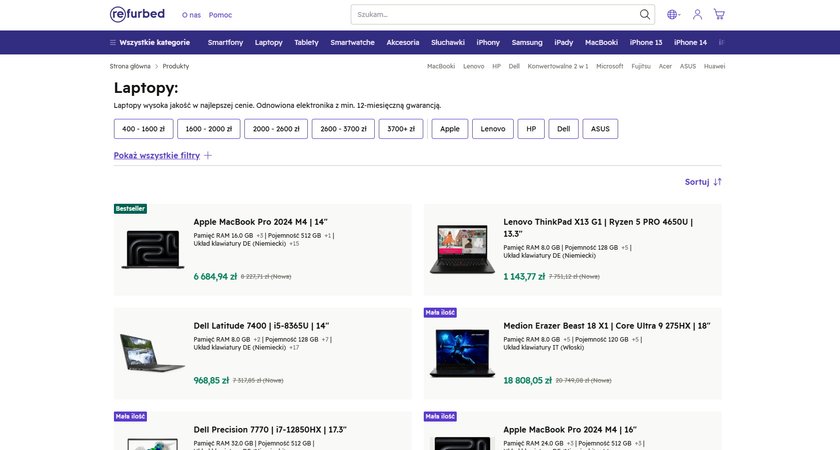840x450 pixels.
Task: Filter by Apple brand chip
Action: pos(450,129)
